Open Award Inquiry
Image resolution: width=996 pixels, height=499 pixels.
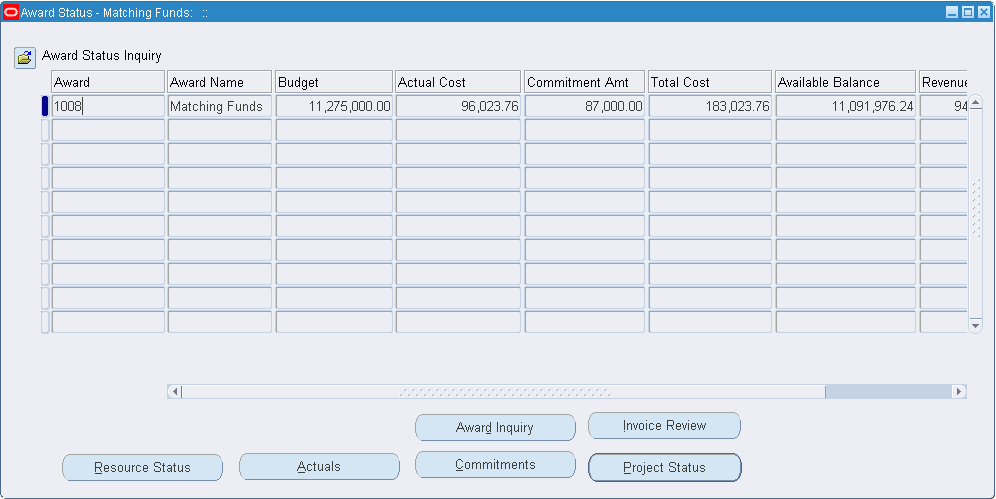(495, 427)
